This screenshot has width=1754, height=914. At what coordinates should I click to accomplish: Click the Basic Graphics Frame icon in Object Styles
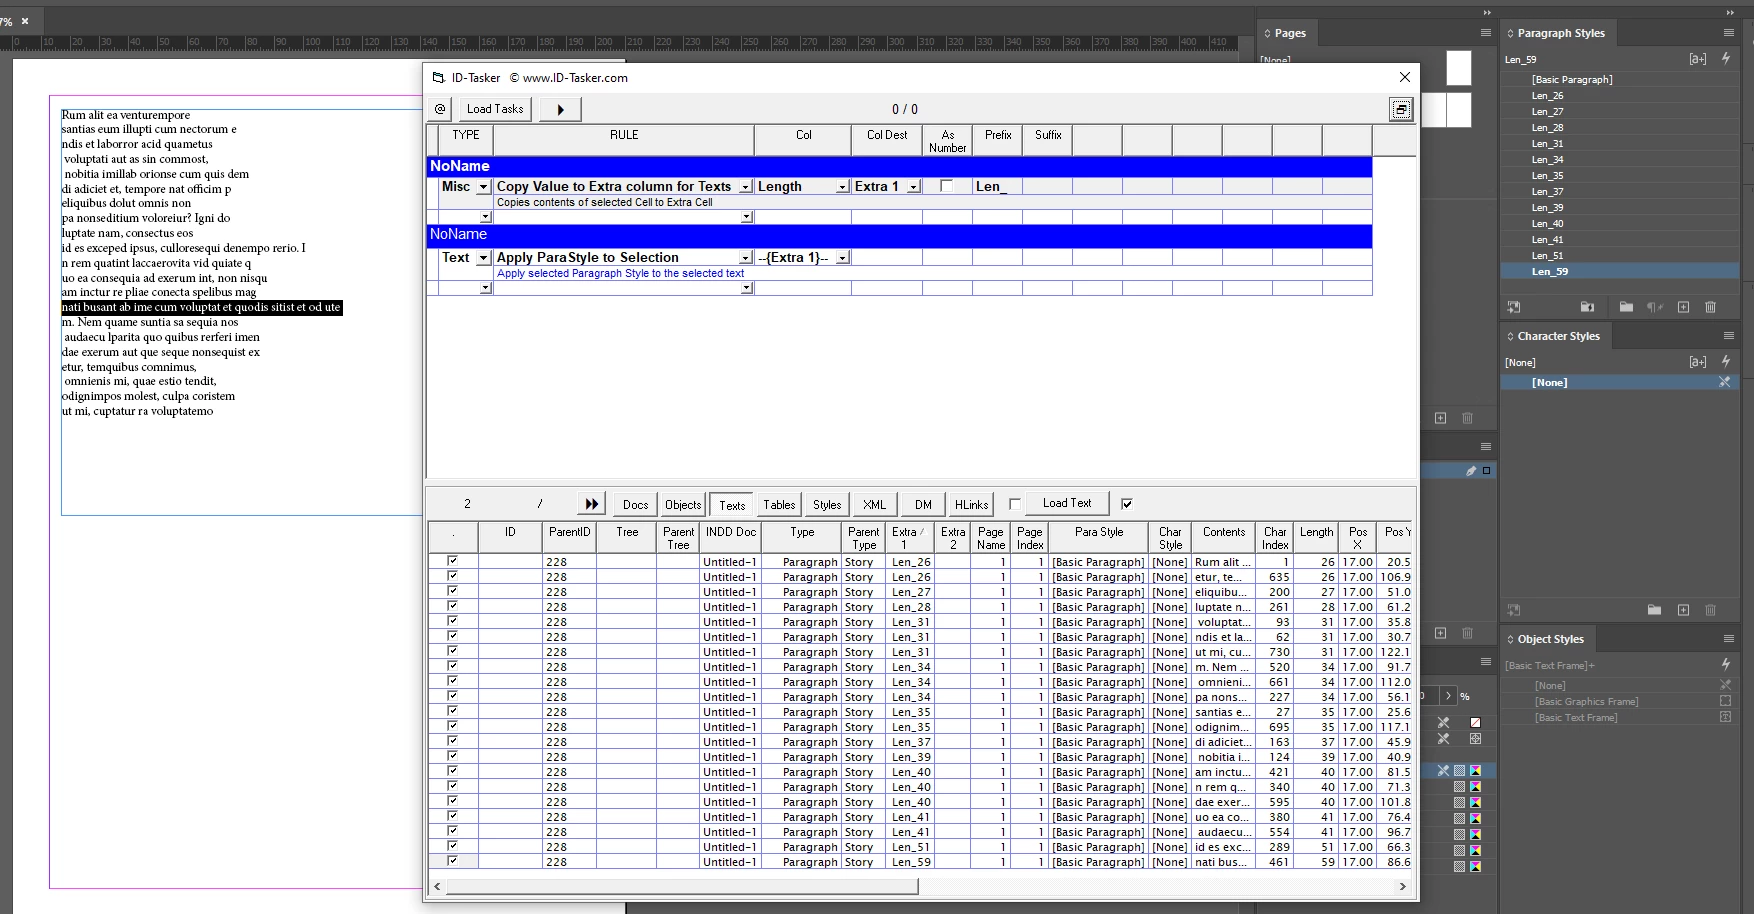click(1725, 701)
